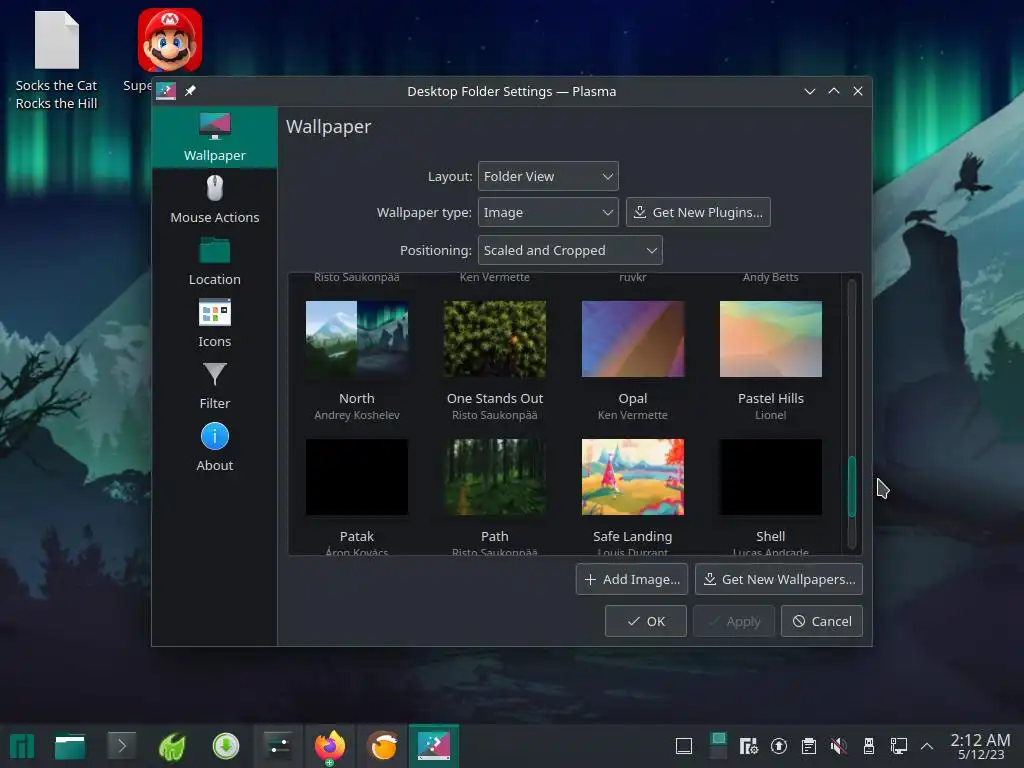
Task: Open the clipboard tray icon
Action: click(x=808, y=746)
